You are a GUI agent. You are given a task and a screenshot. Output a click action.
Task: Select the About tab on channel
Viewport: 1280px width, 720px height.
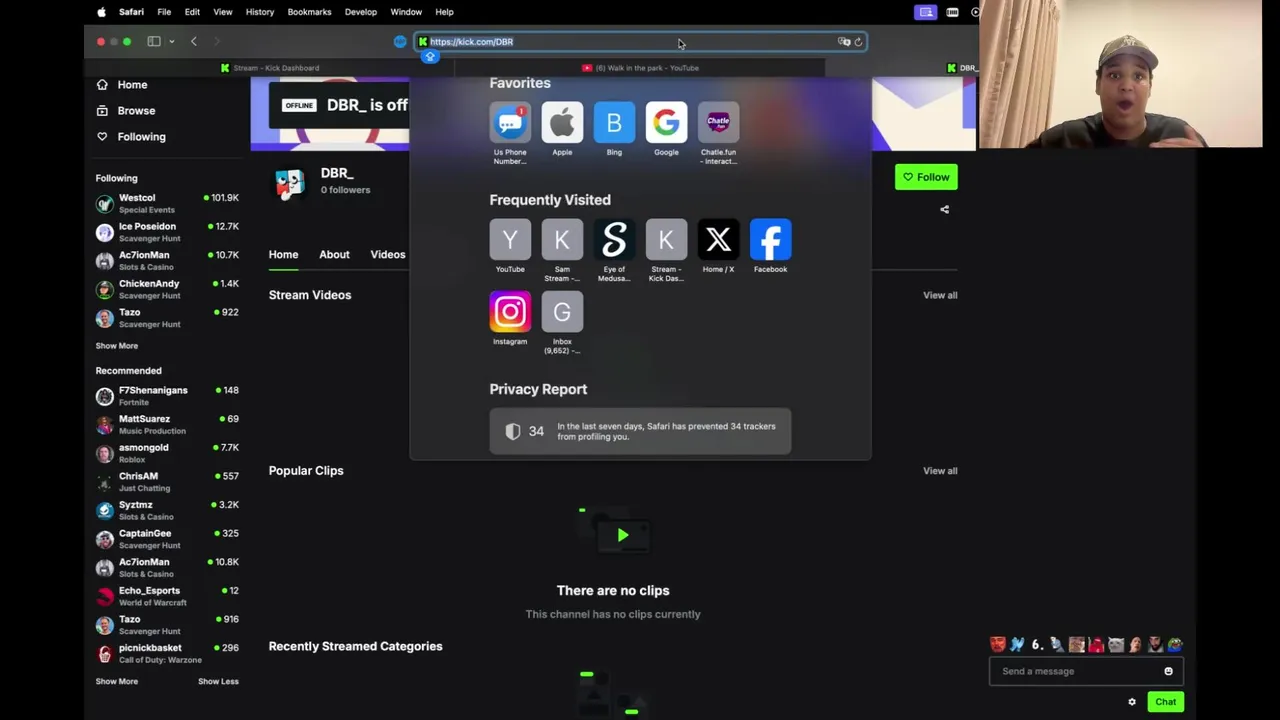pyautogui.click(x=334, y=255)
